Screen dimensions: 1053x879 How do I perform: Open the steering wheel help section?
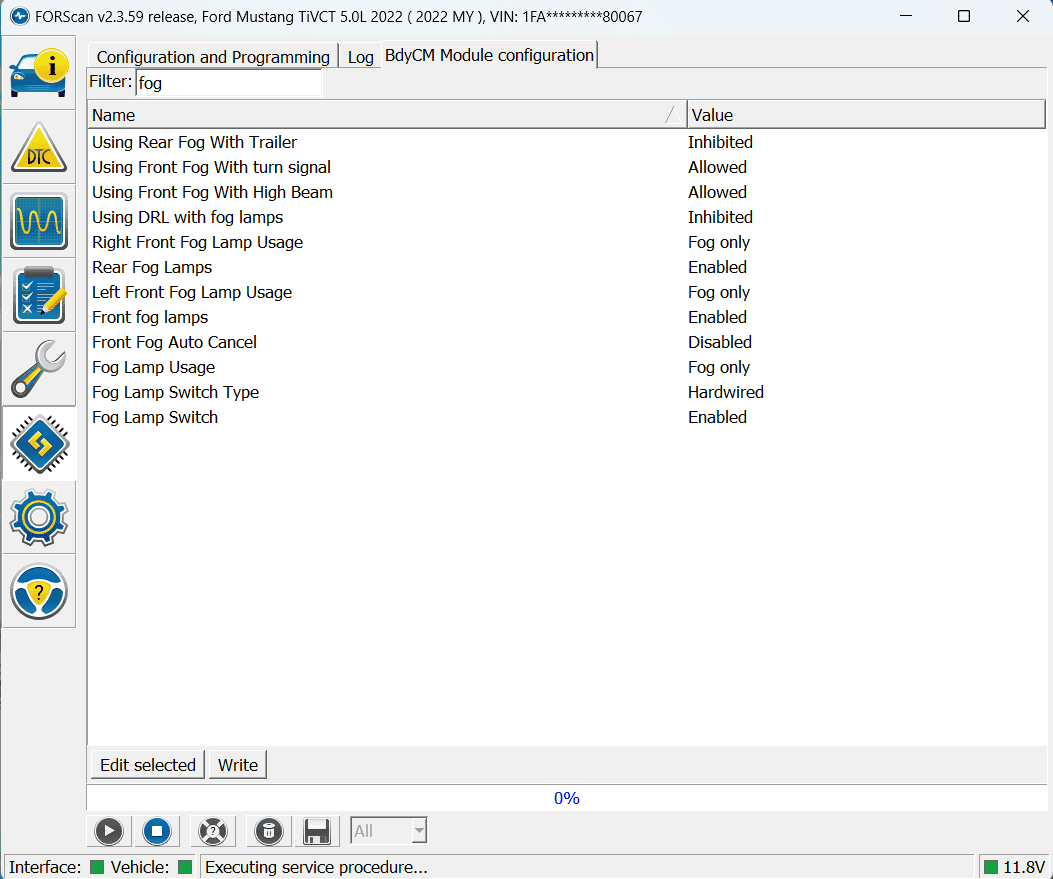39,592
